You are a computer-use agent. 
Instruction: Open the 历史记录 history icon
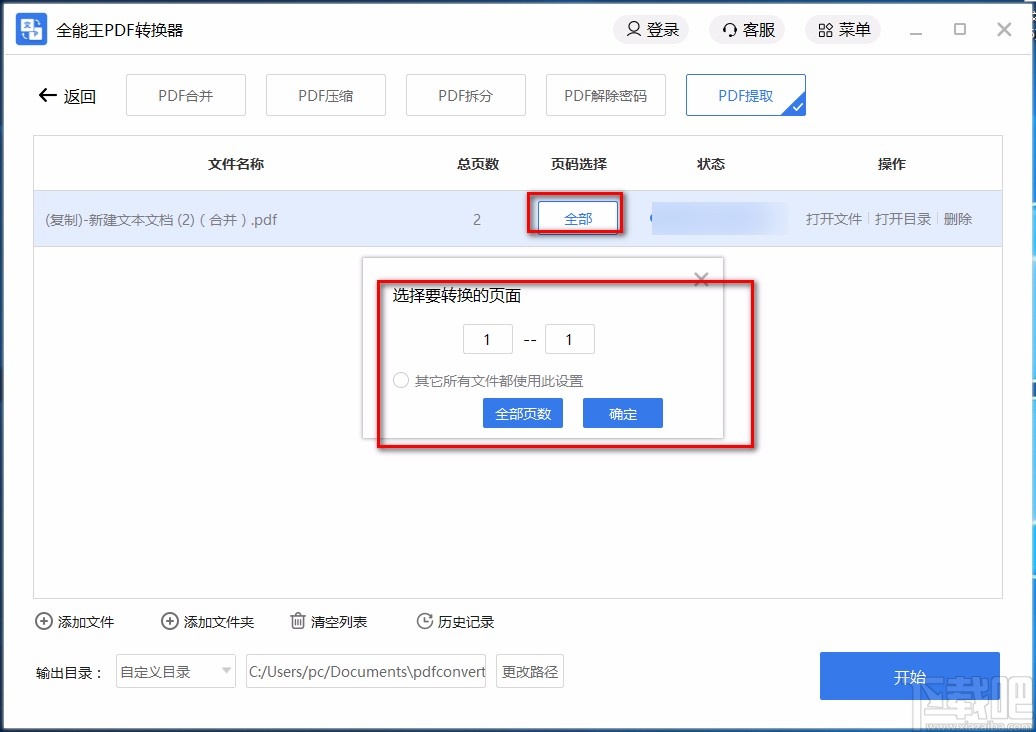(424, 621)
